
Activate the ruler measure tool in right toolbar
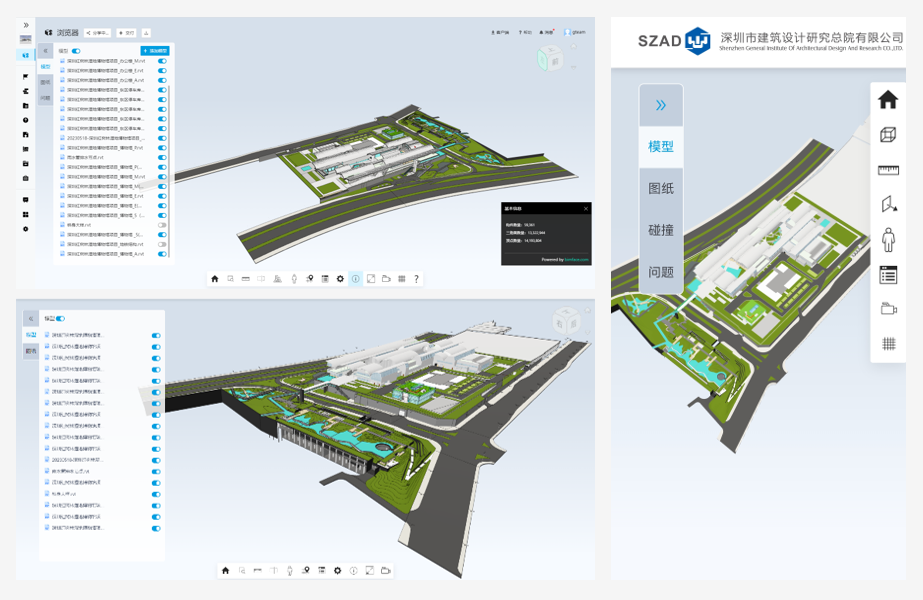[887, 170]
